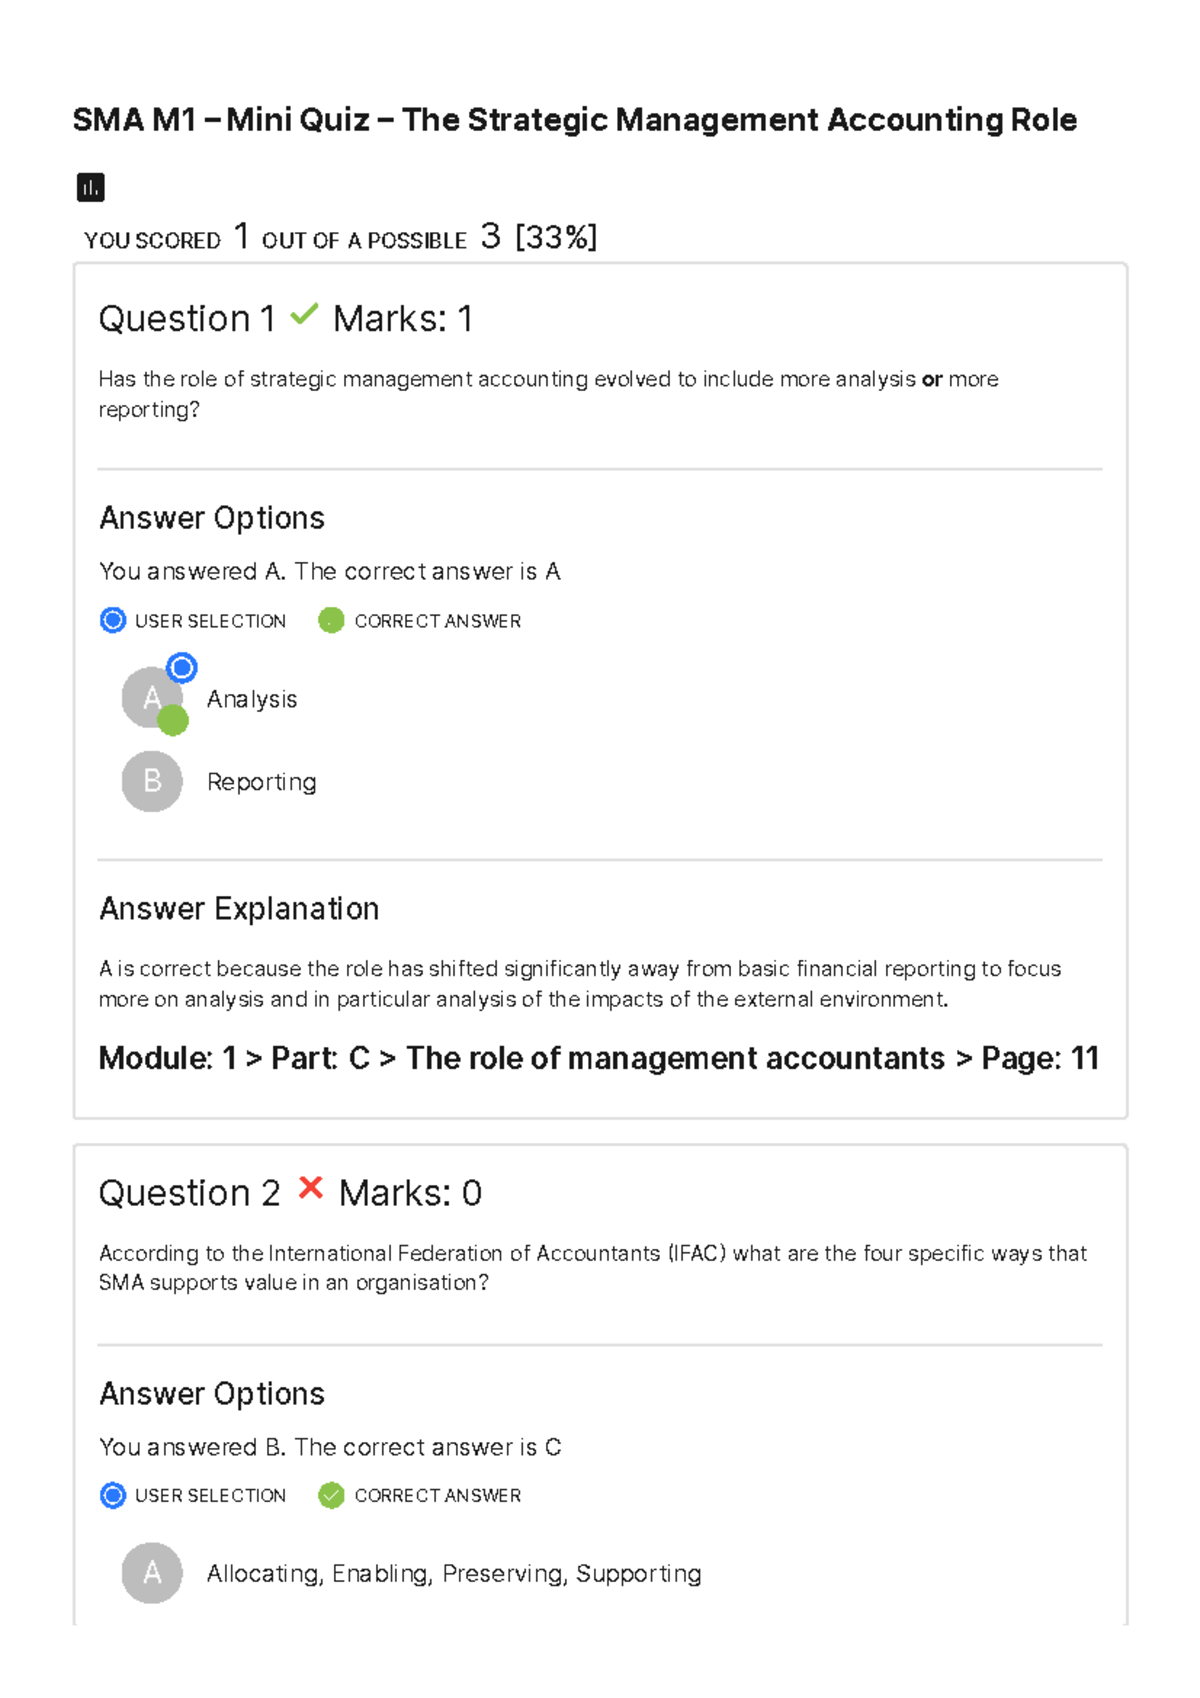Click the green correct marker under option A

[172, 720]
